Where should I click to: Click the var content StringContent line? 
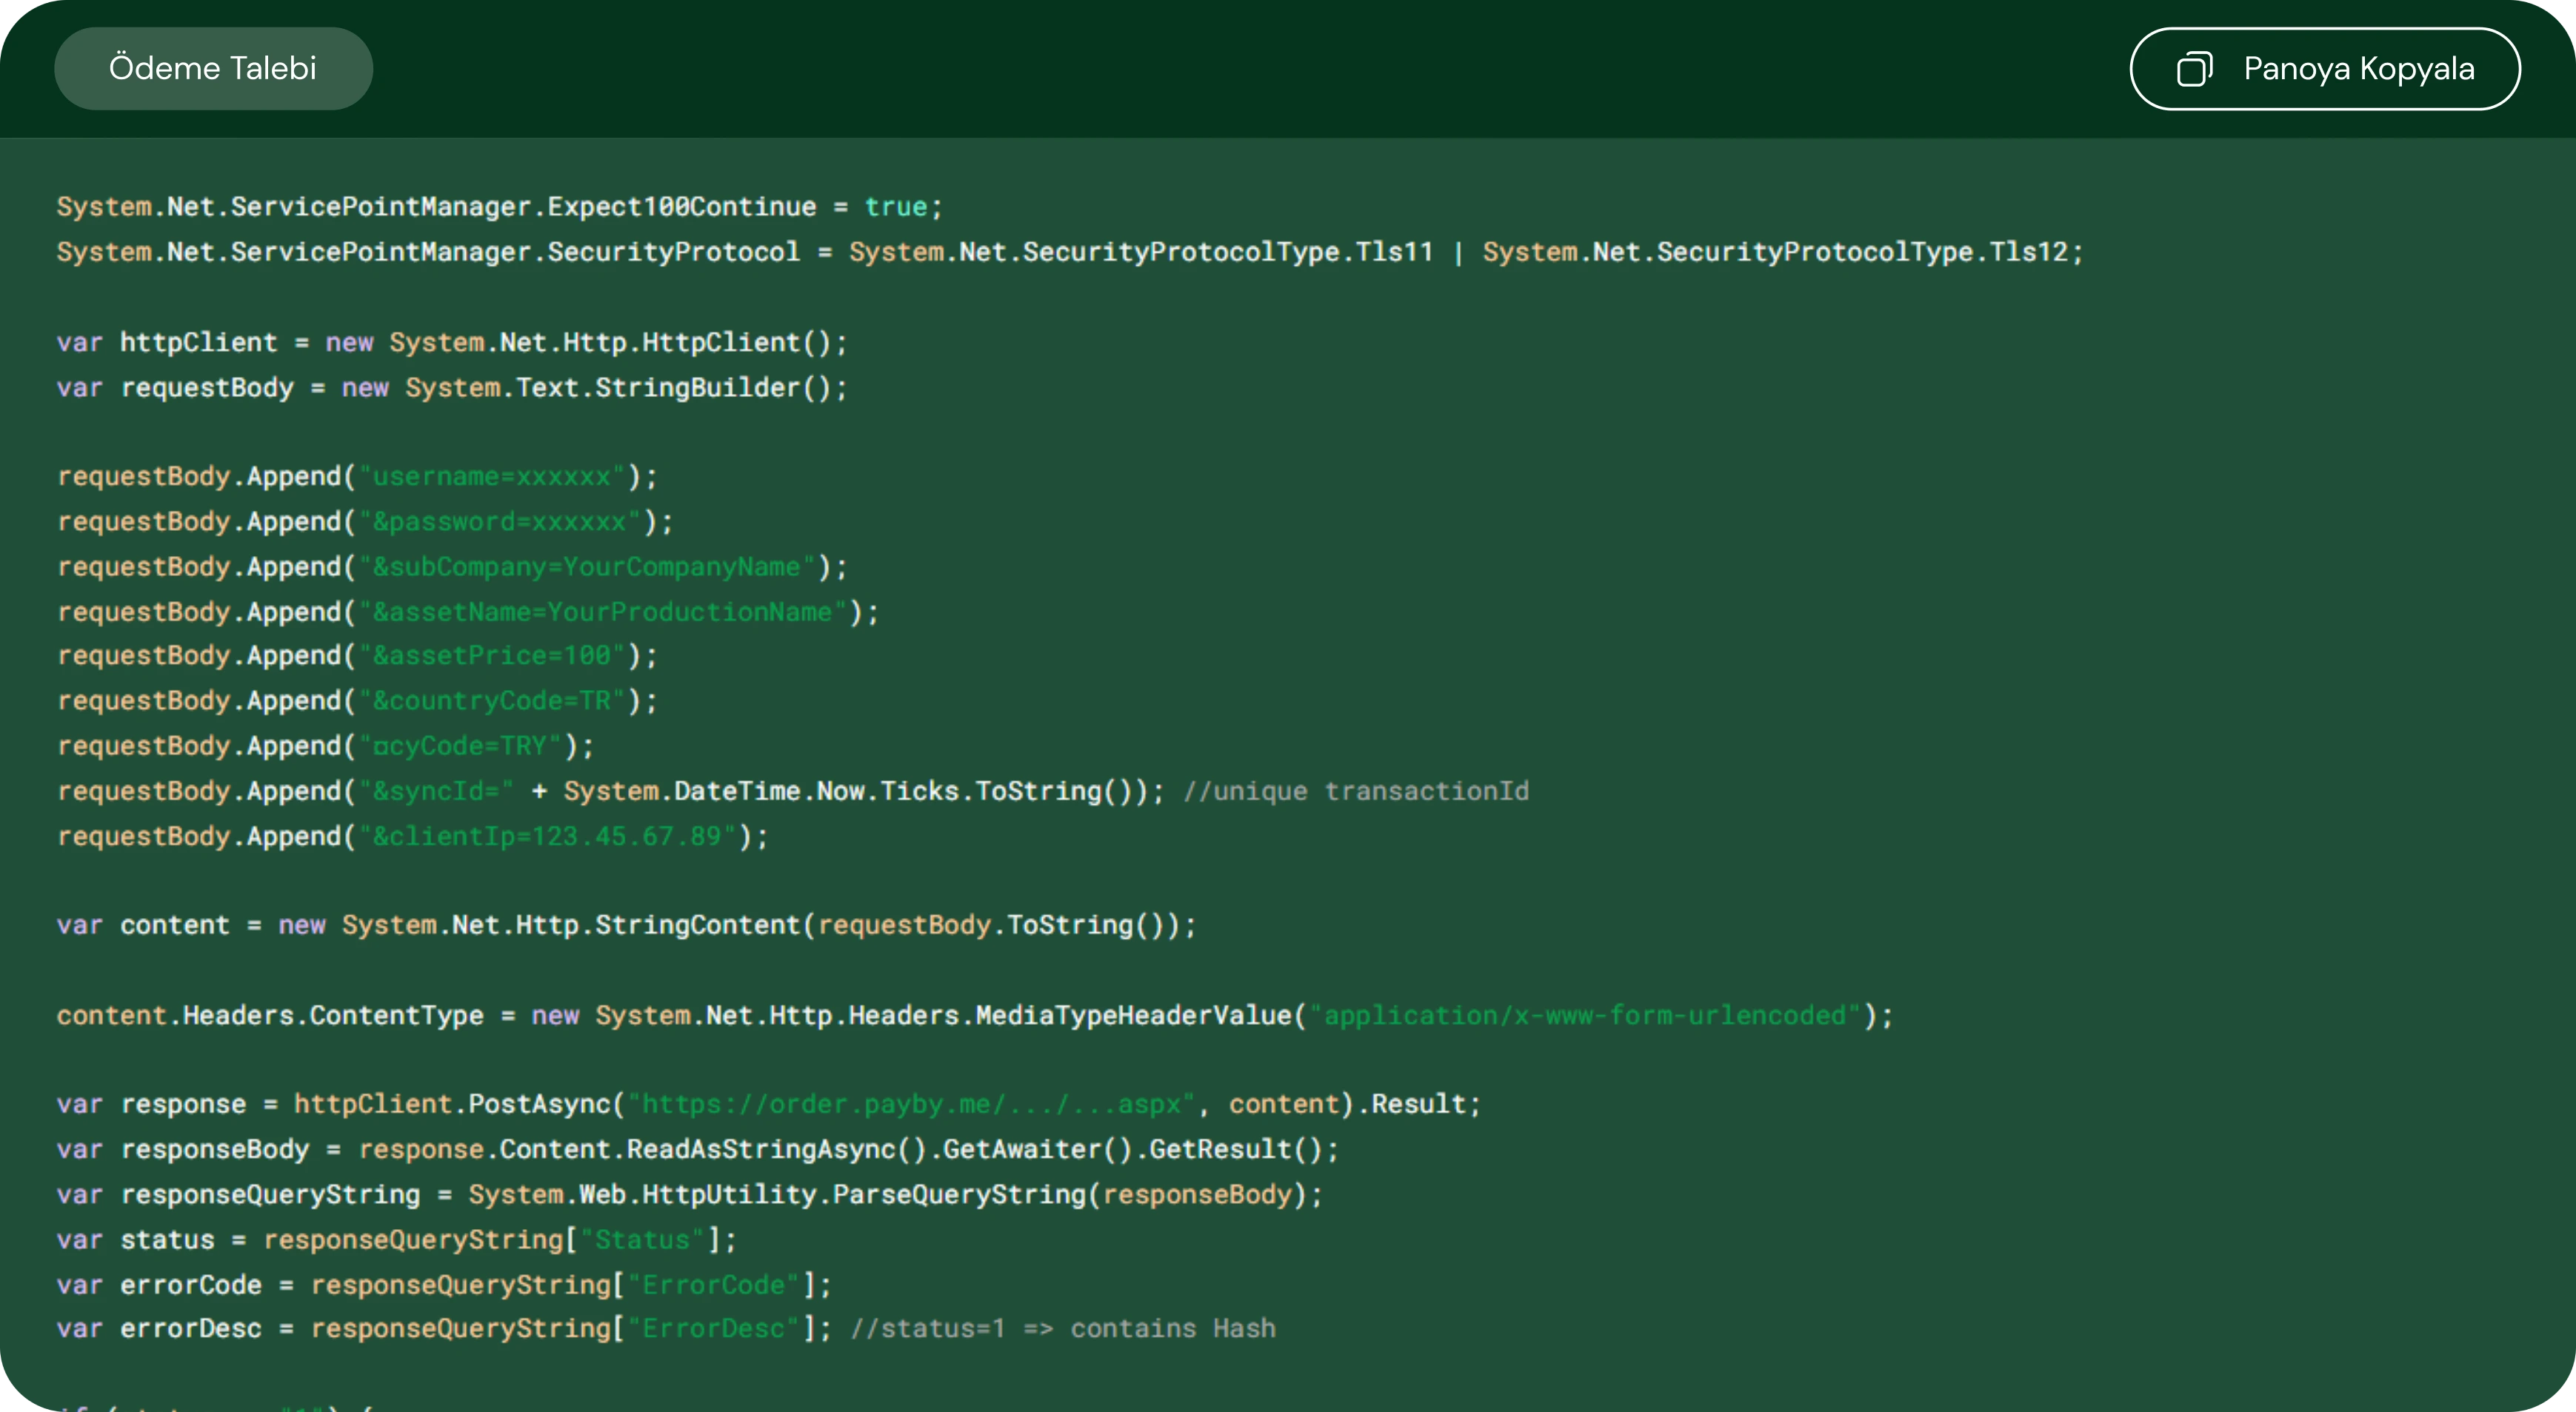[626, 925]
